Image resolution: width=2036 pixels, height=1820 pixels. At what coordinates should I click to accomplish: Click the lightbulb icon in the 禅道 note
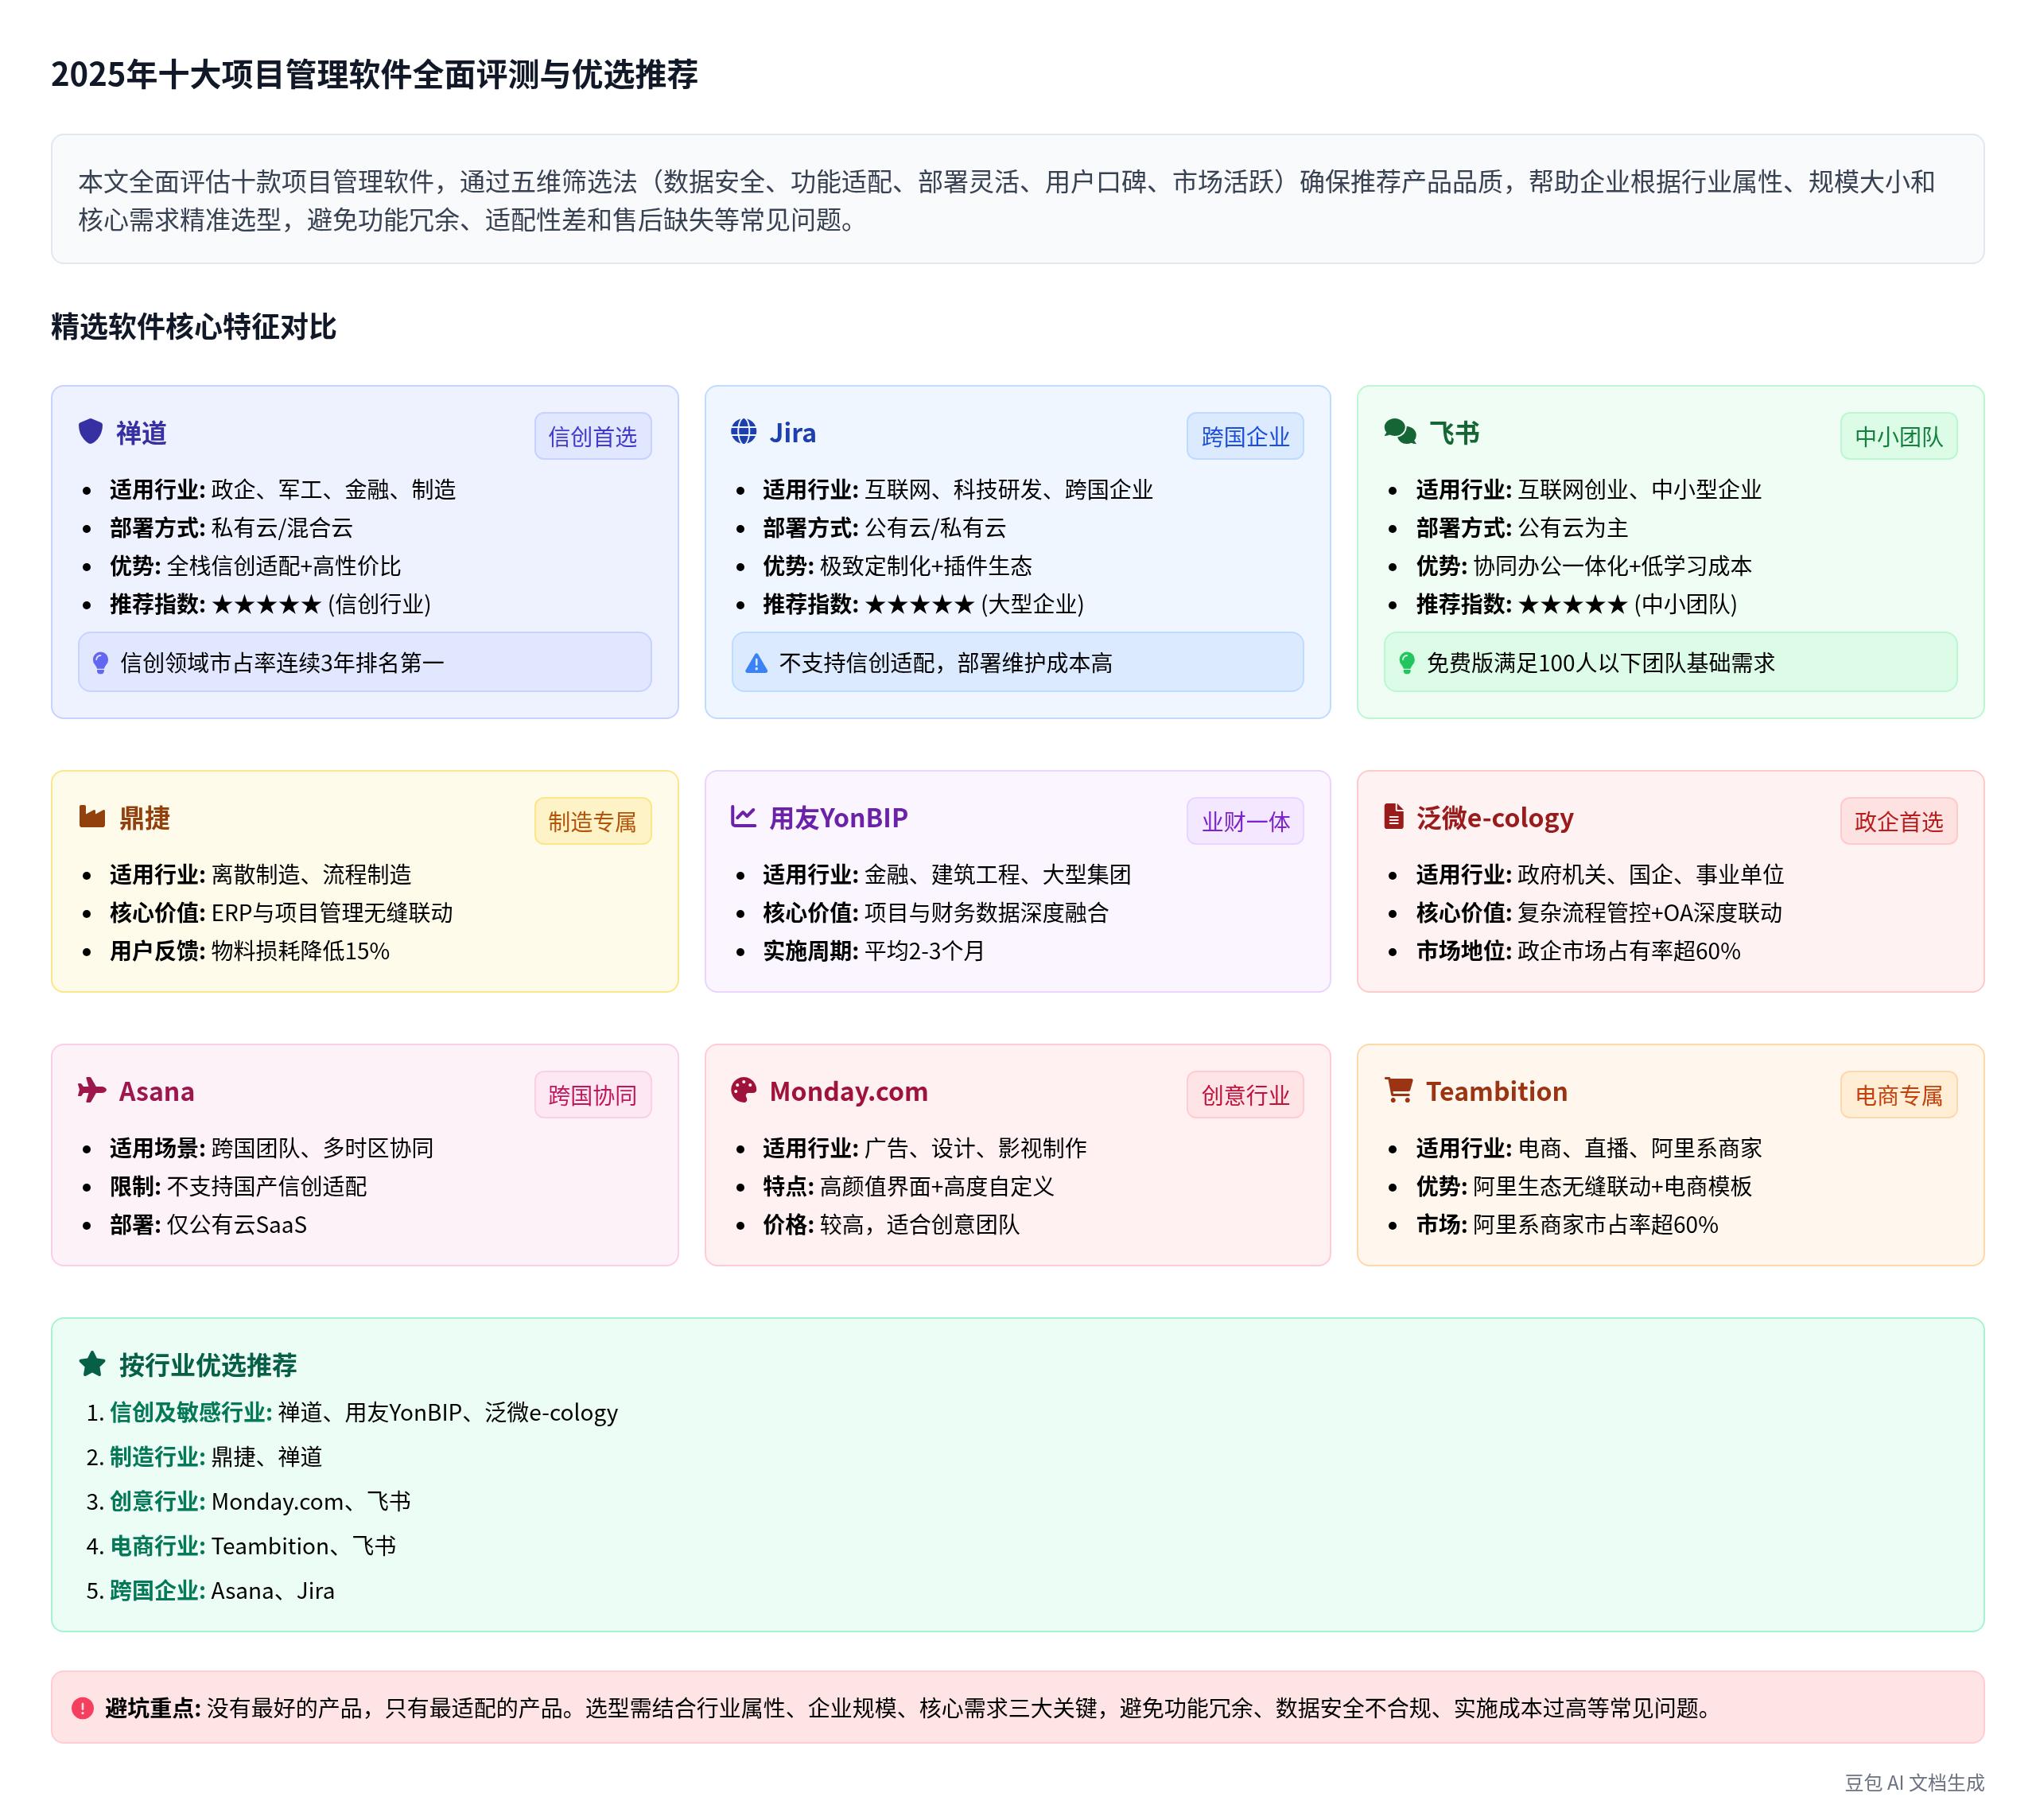101,662
